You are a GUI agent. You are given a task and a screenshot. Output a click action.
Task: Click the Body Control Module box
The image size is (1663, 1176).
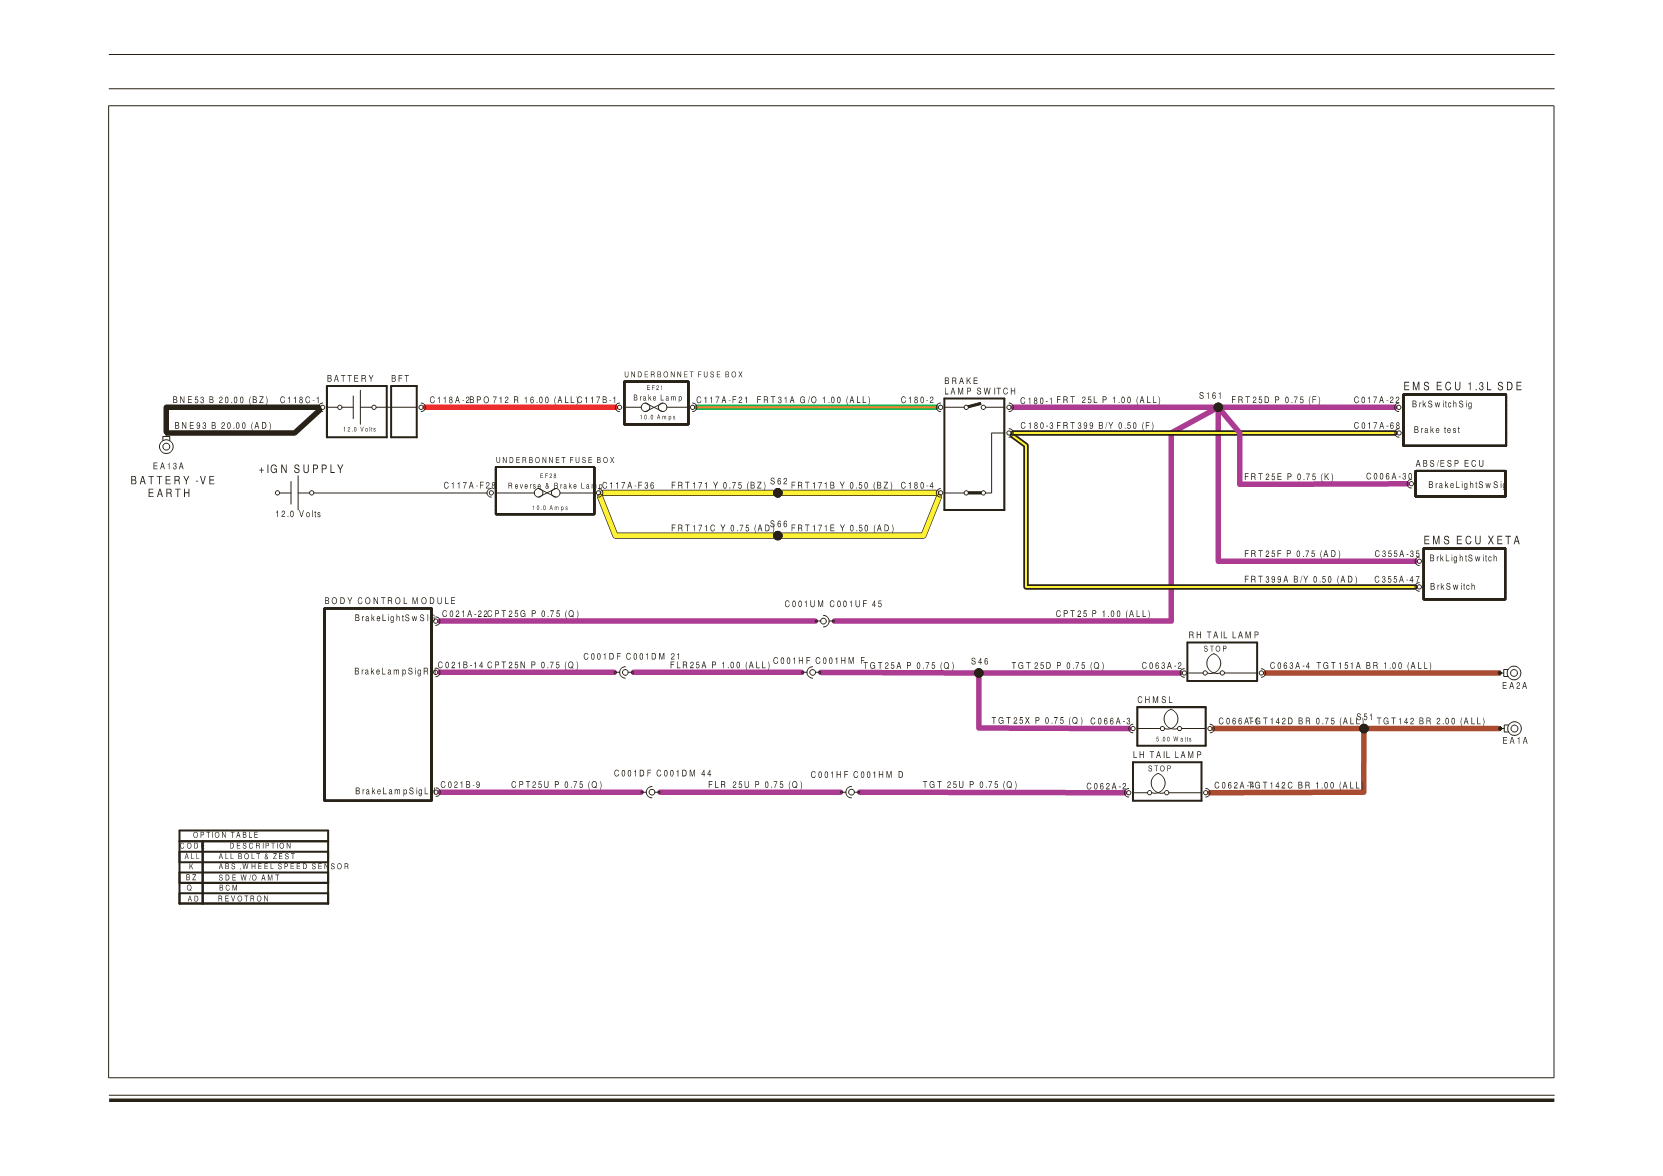coord(378,705)
